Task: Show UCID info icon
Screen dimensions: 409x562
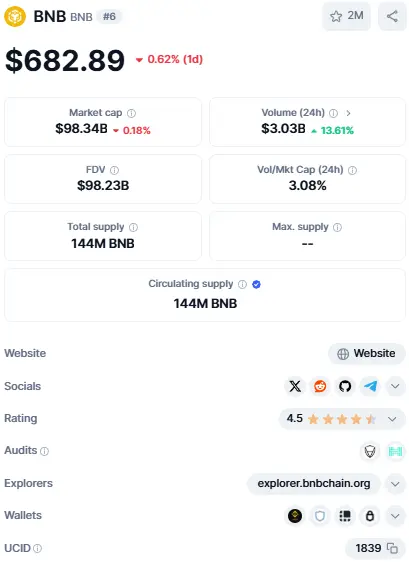Action: point(38,548)
